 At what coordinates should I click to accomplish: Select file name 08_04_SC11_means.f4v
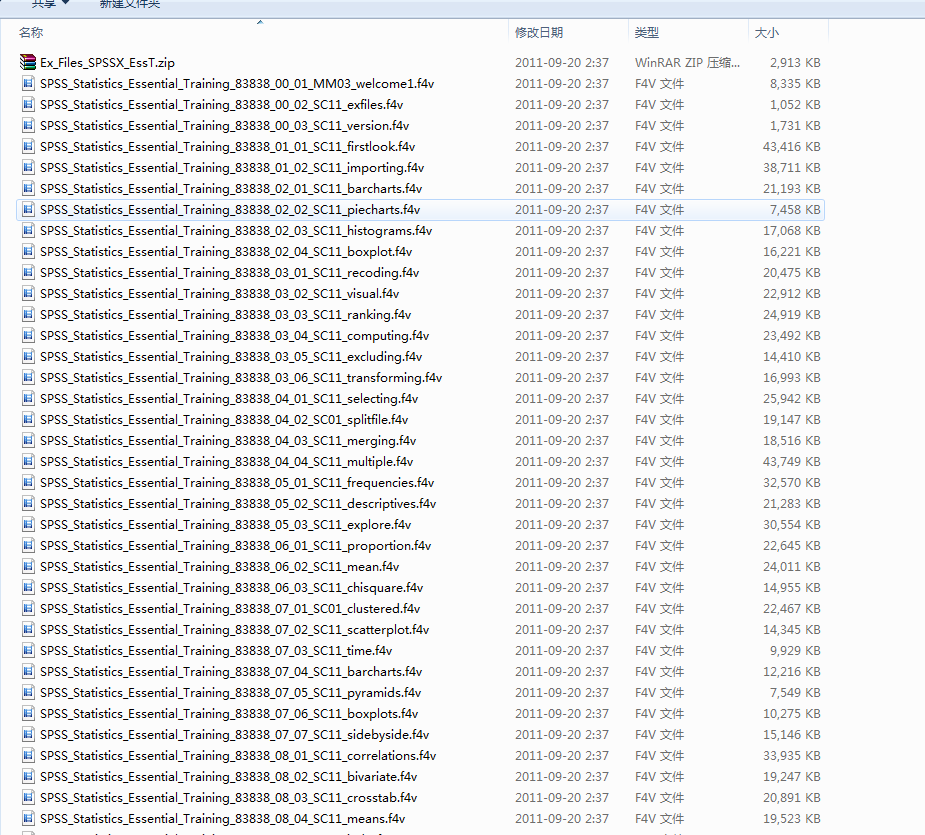tap(222, 818)
